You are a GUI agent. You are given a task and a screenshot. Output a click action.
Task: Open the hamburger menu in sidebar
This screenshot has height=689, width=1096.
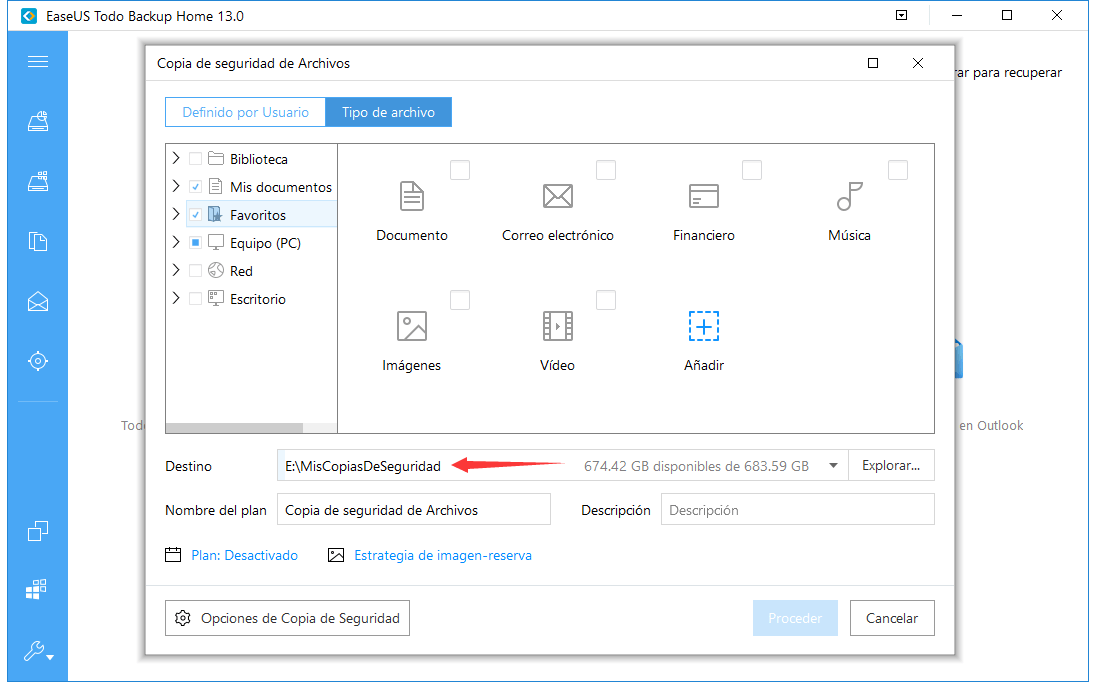[x=38, y=61]
